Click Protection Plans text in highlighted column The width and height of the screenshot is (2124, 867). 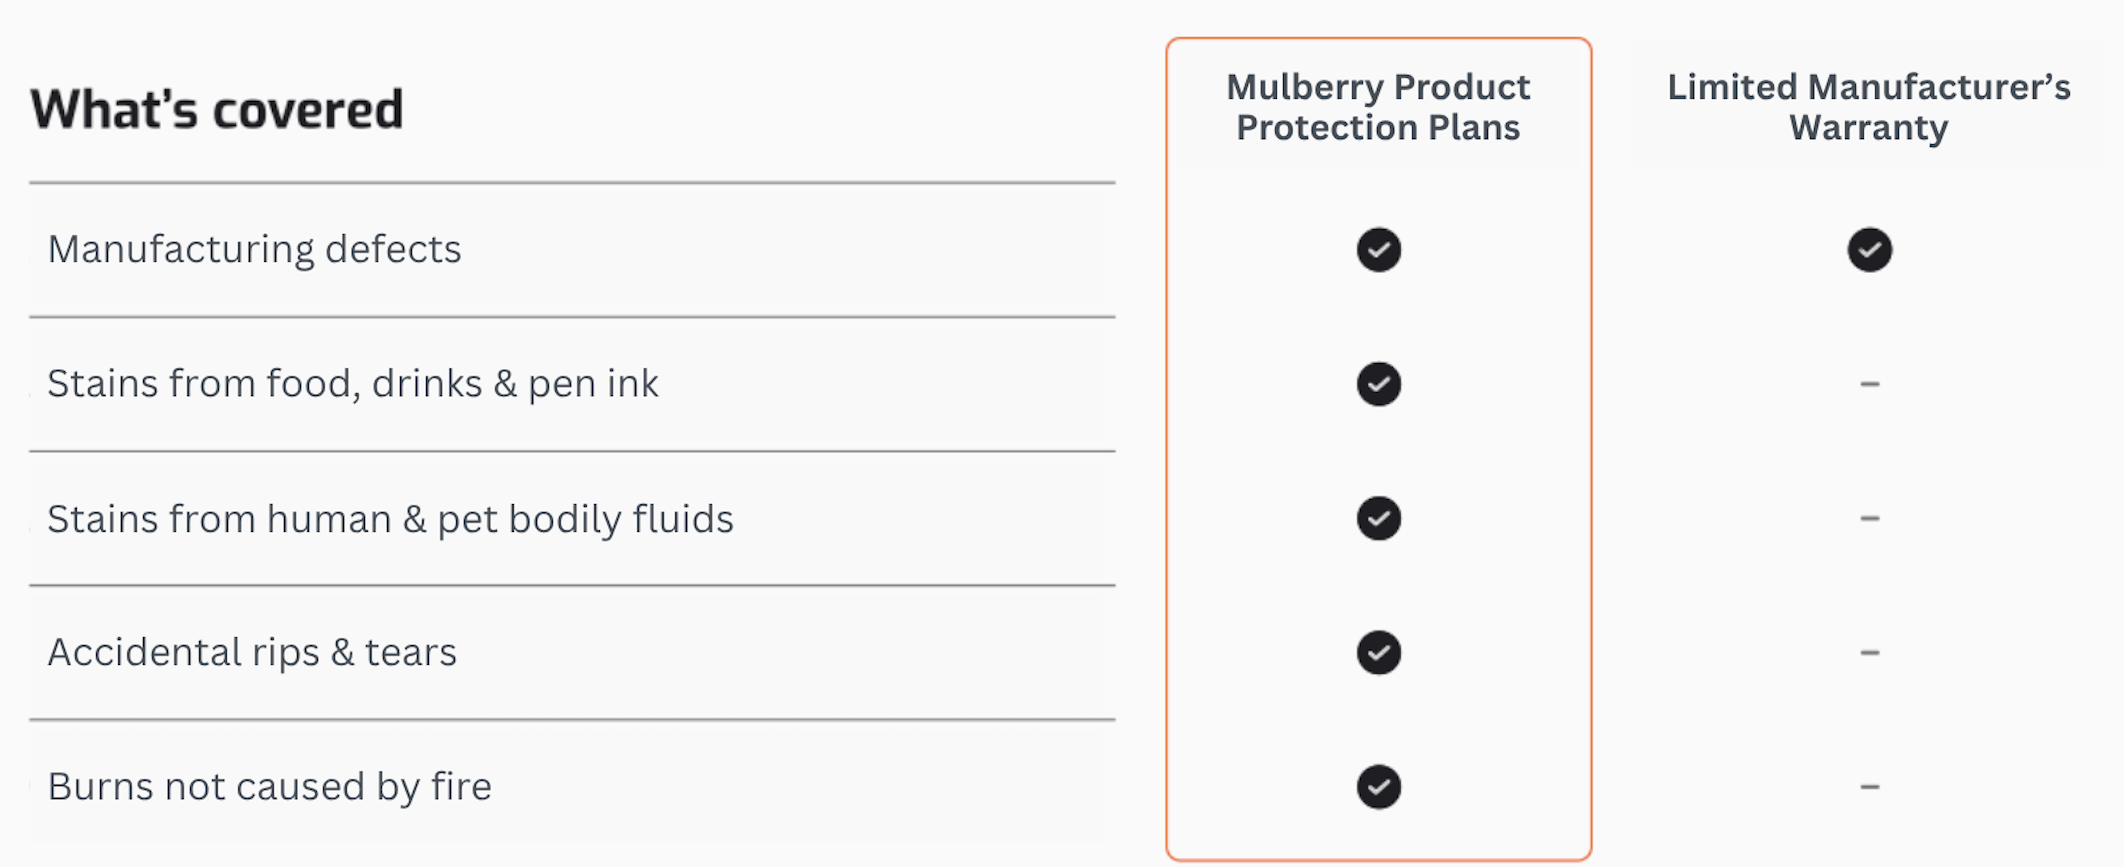1378,128
